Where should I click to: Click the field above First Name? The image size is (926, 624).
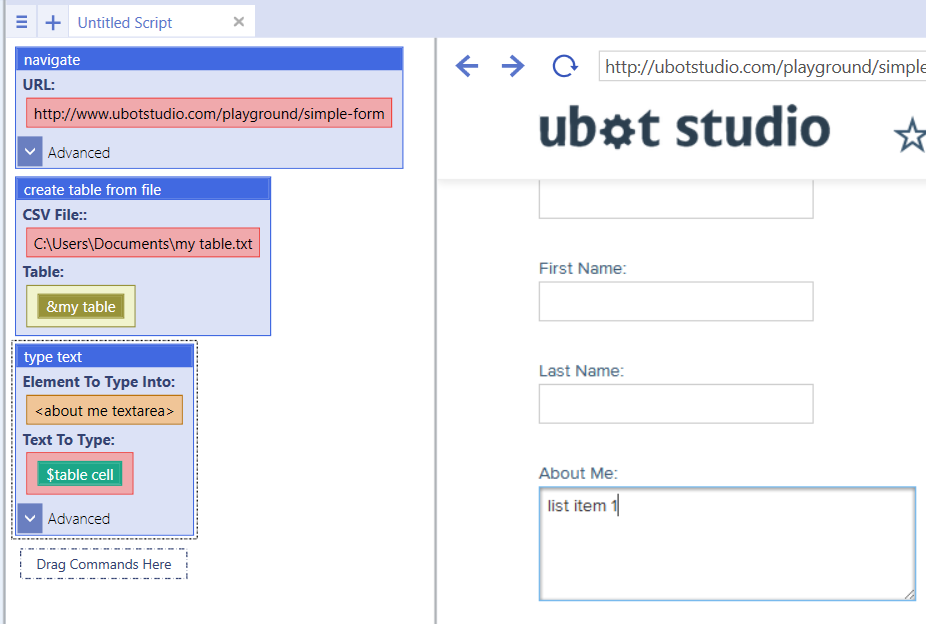(x=676, y=200)
